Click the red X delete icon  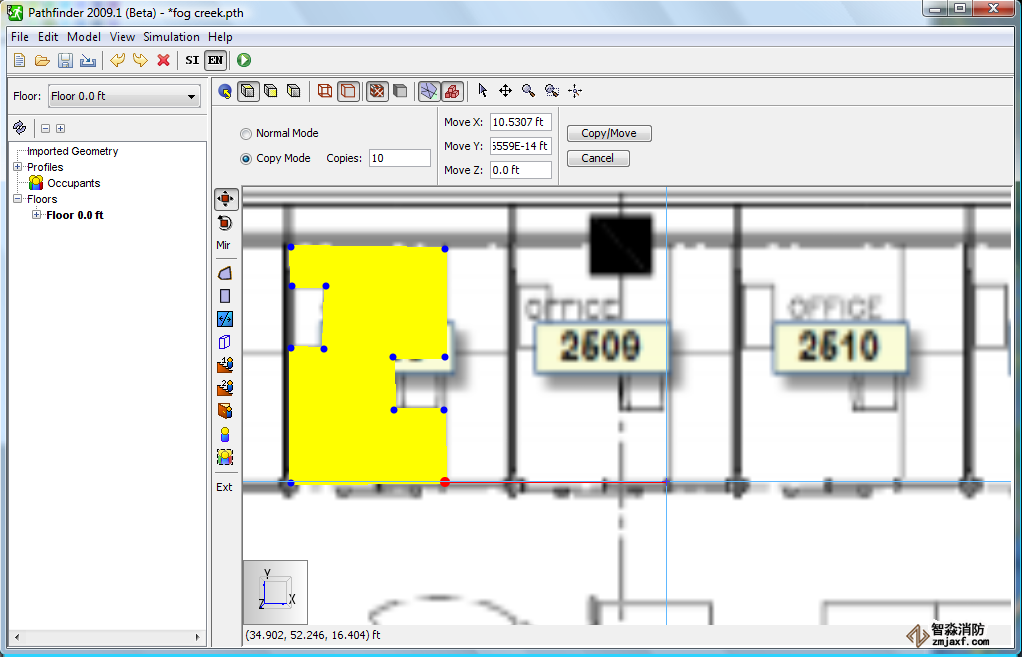coord(163,61)
